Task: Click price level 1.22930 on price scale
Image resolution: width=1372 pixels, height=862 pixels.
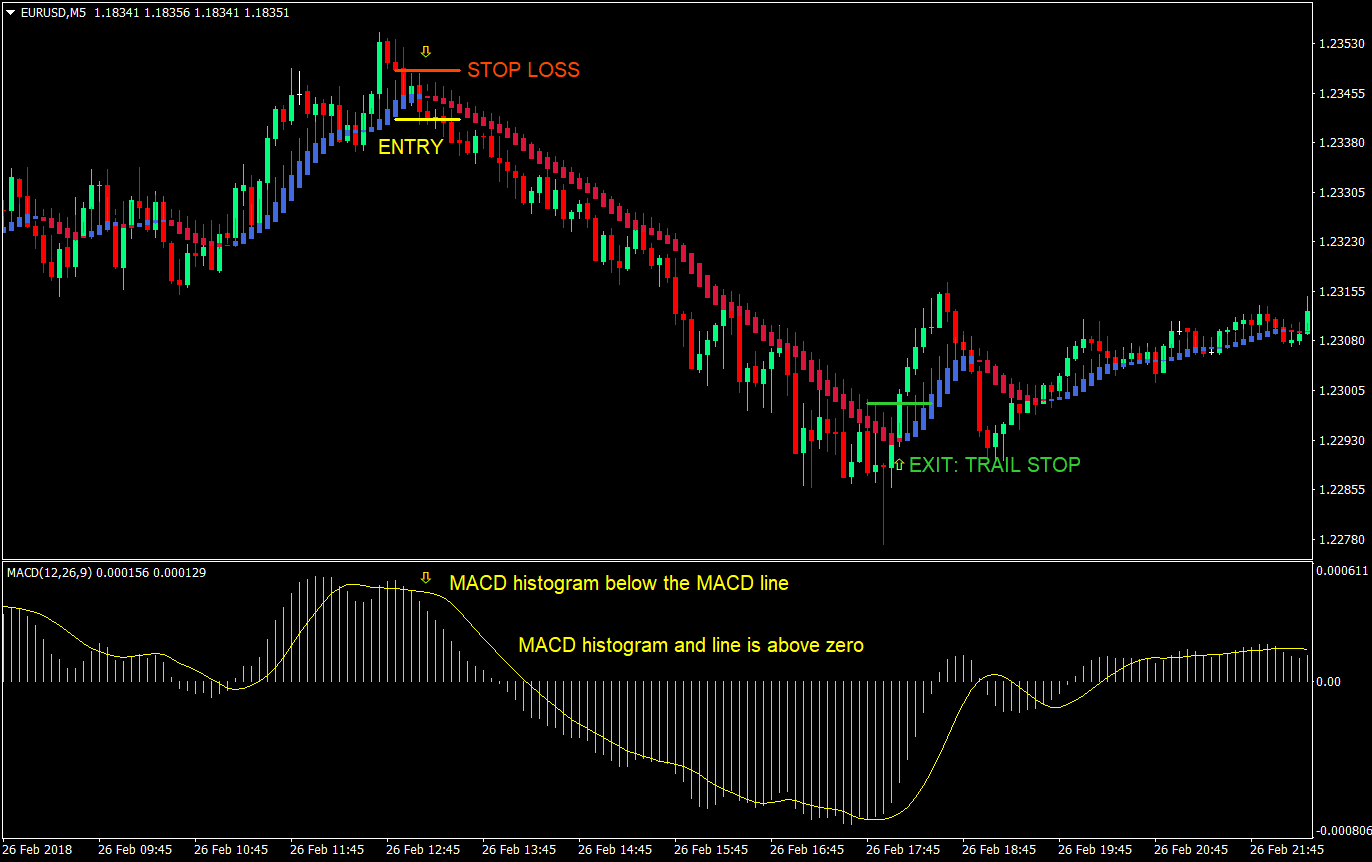Action: (1341, 440)
